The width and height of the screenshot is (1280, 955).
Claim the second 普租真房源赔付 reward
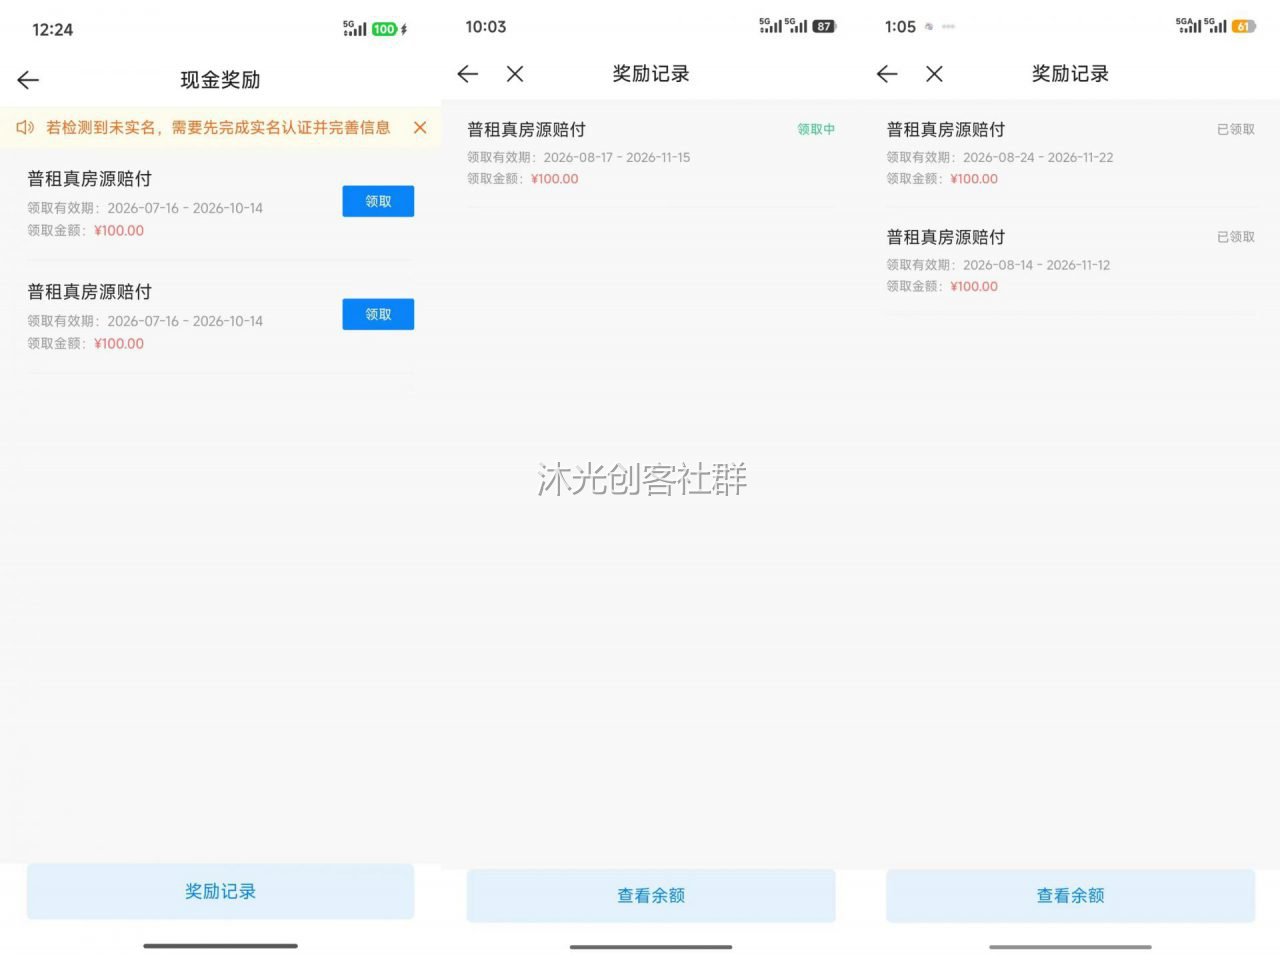(x=378, y=314)
